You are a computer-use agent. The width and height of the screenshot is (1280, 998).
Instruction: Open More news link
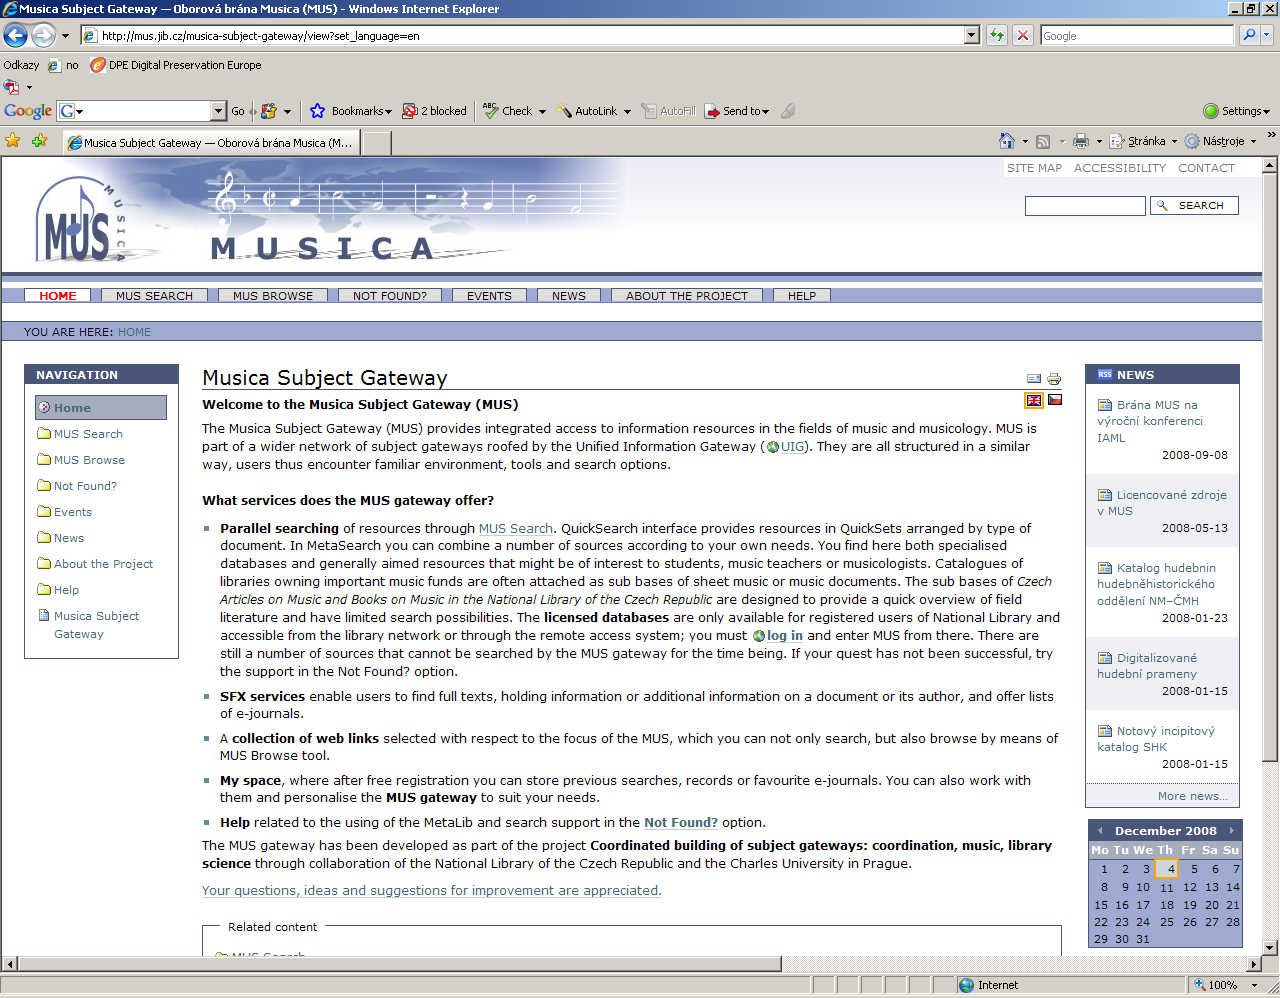(x=1193, y=796)
